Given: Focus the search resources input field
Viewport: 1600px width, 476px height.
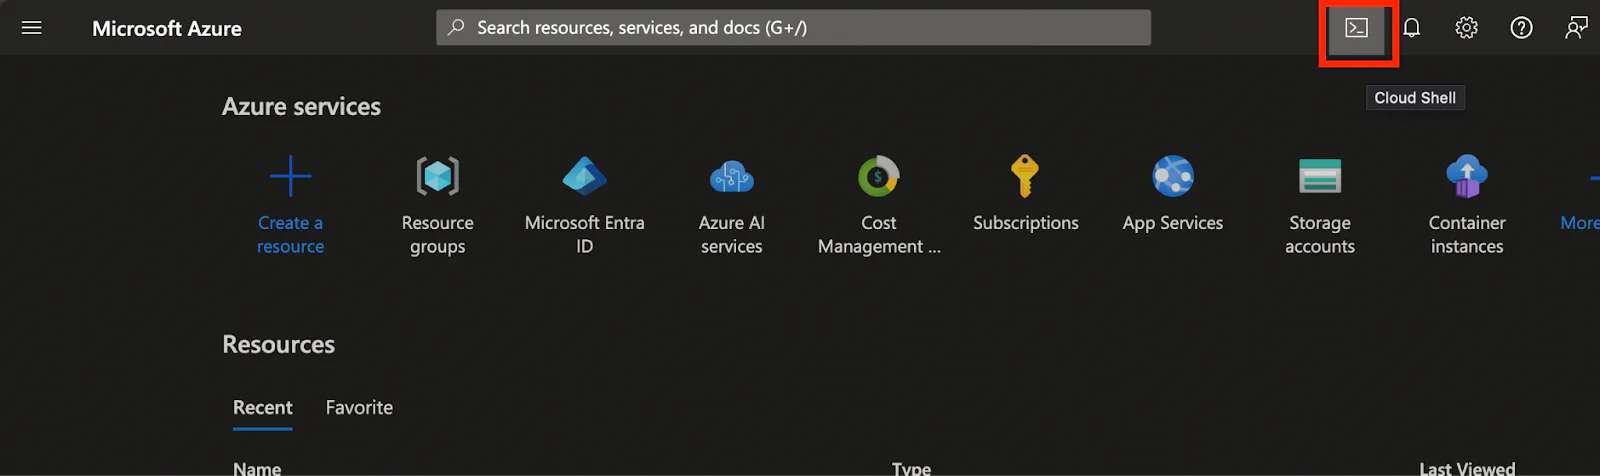Looking at the screenshot, I should coord(793,28).
